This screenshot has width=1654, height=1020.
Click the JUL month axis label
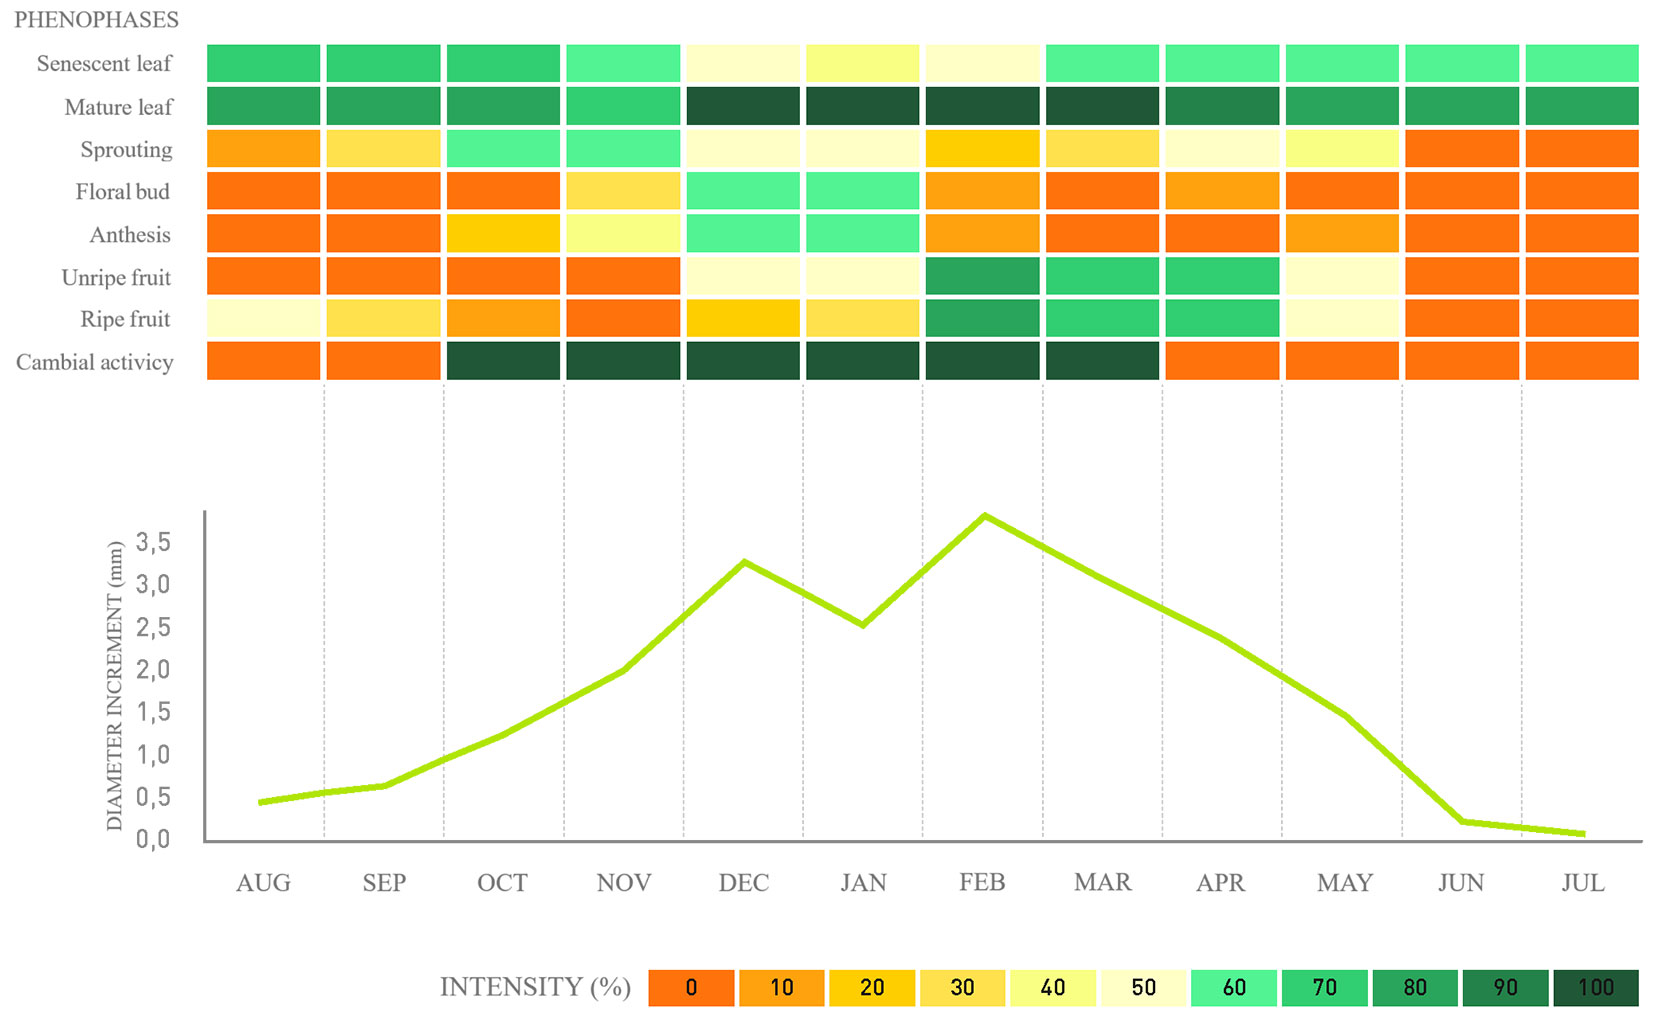1582,883
